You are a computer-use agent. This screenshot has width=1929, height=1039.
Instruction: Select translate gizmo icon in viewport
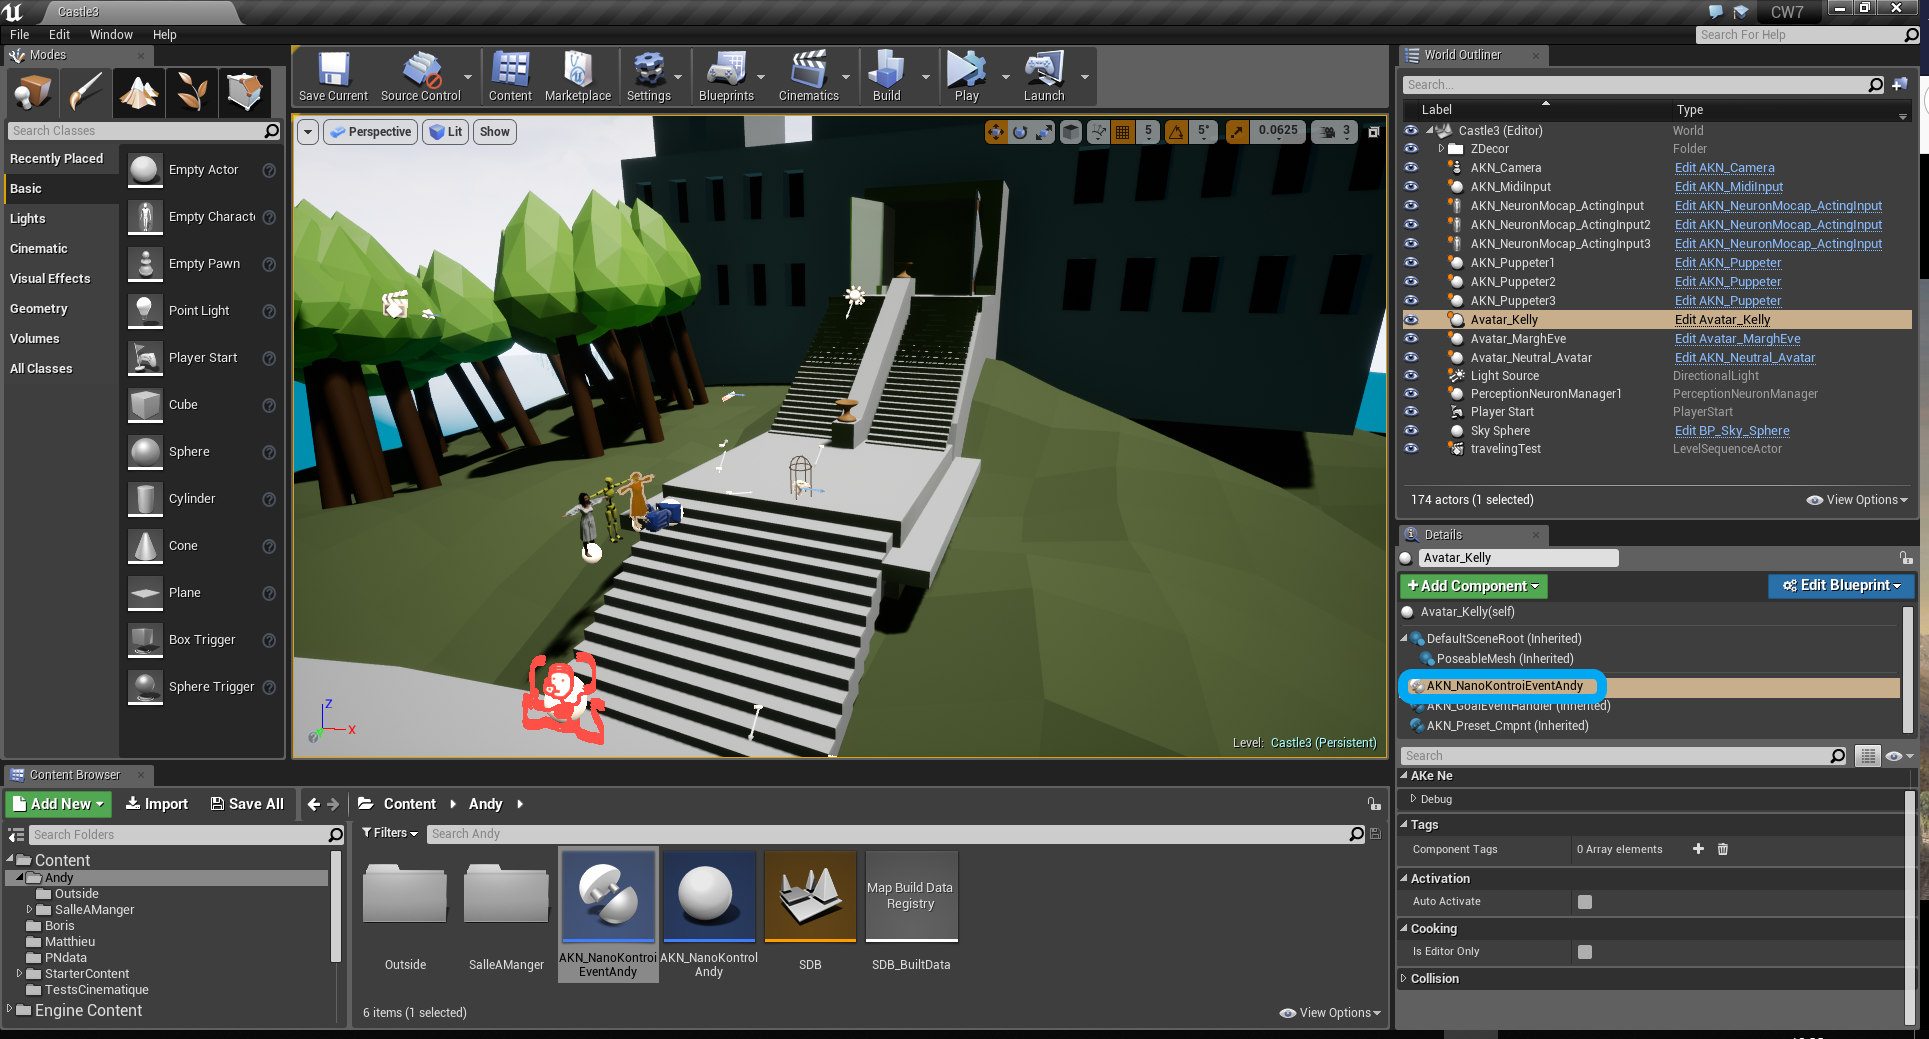click(x=996, y=131)
